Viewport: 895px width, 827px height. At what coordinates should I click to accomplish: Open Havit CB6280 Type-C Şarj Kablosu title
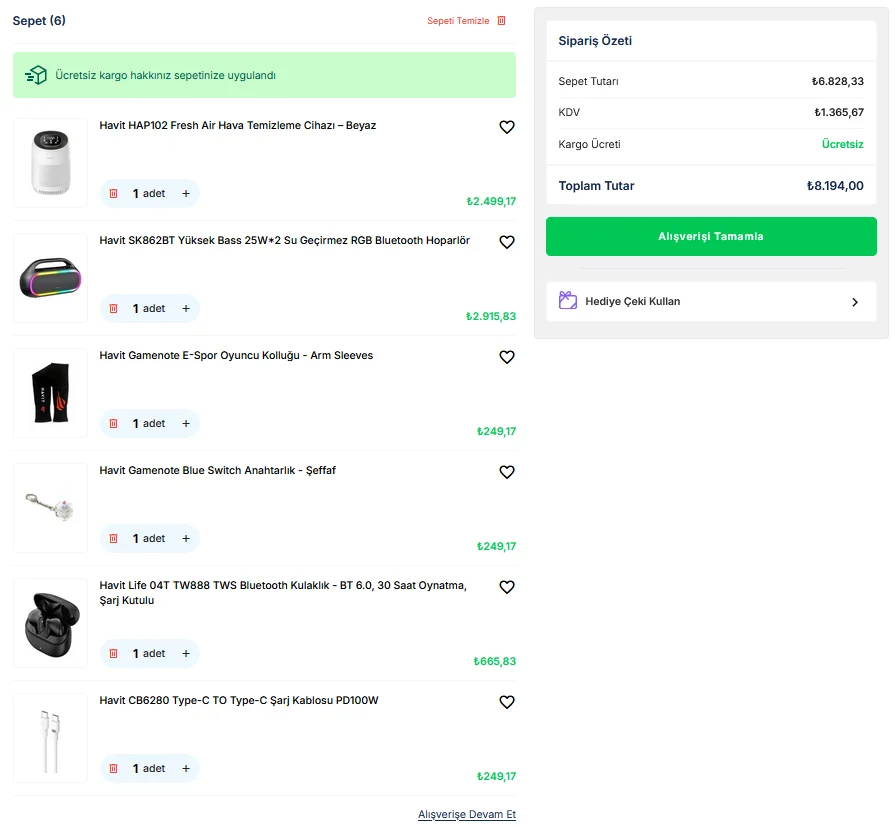[239, 700]
